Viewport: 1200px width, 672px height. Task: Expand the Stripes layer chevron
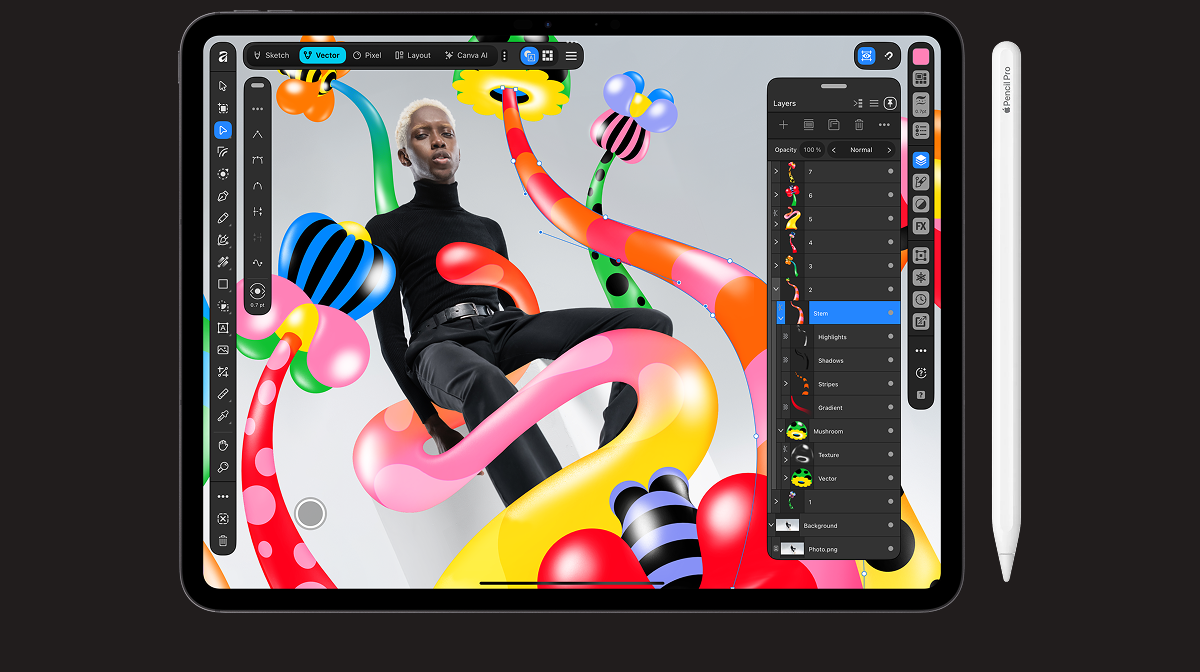pos(786,384)
